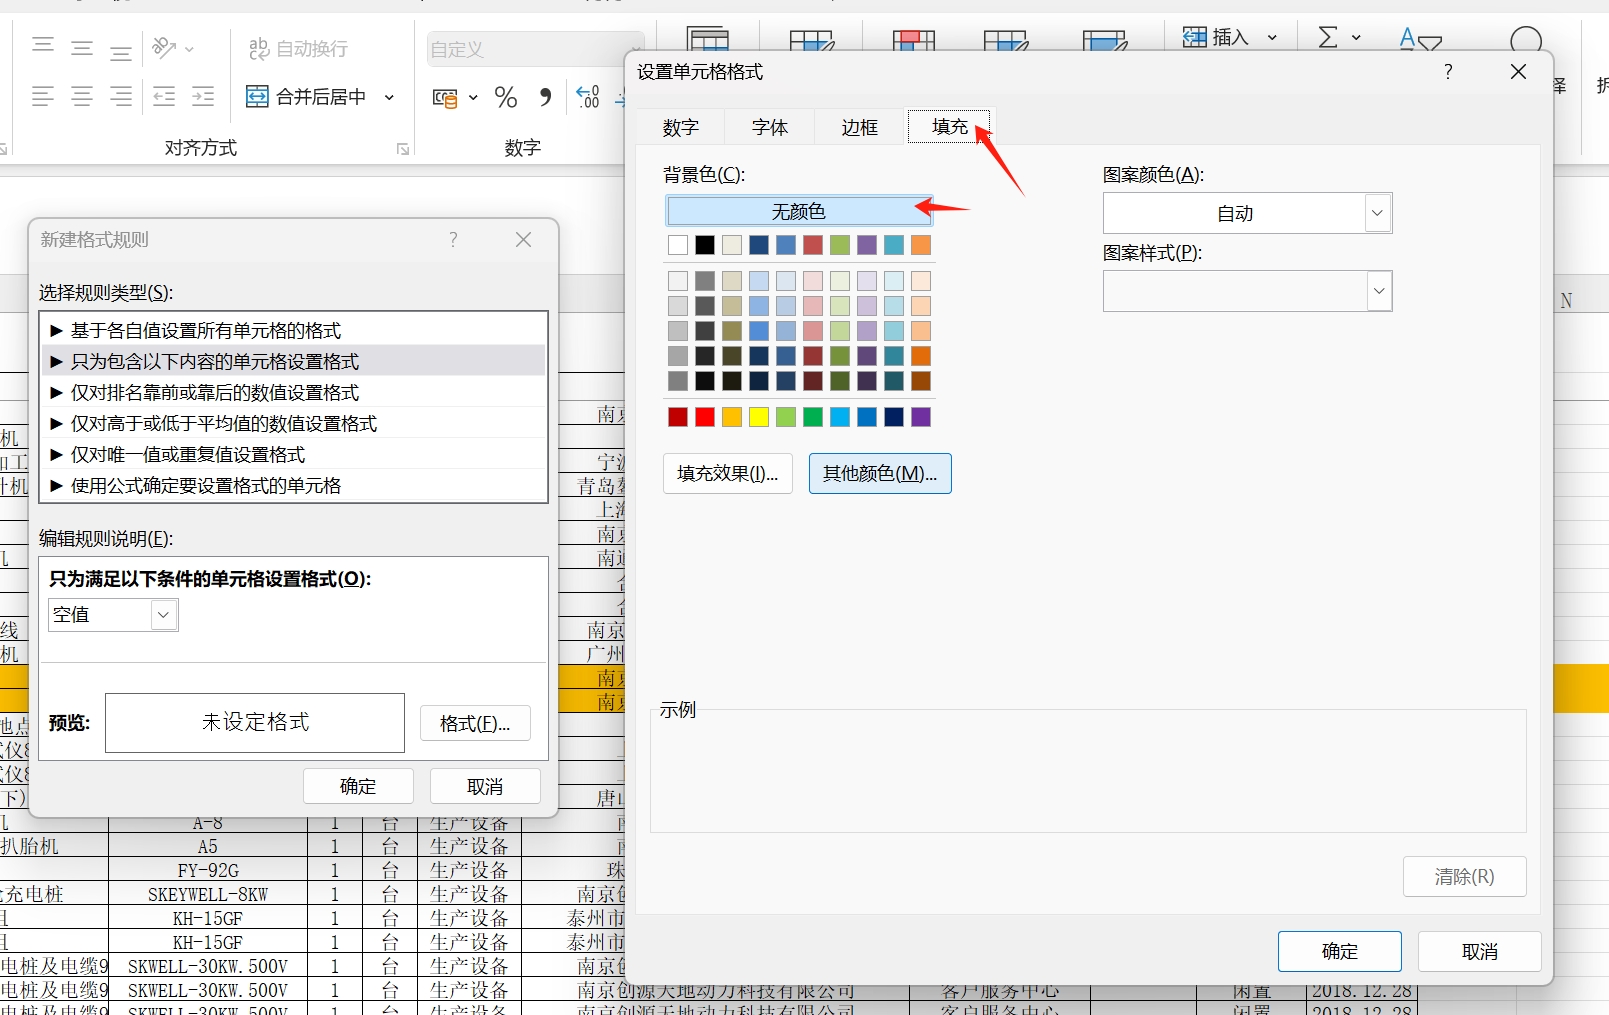The height and width of the screenshot is (1015, 1609).
Task: Click cell FY-92G in spreadsheet
Action: (x=208, y=870)
